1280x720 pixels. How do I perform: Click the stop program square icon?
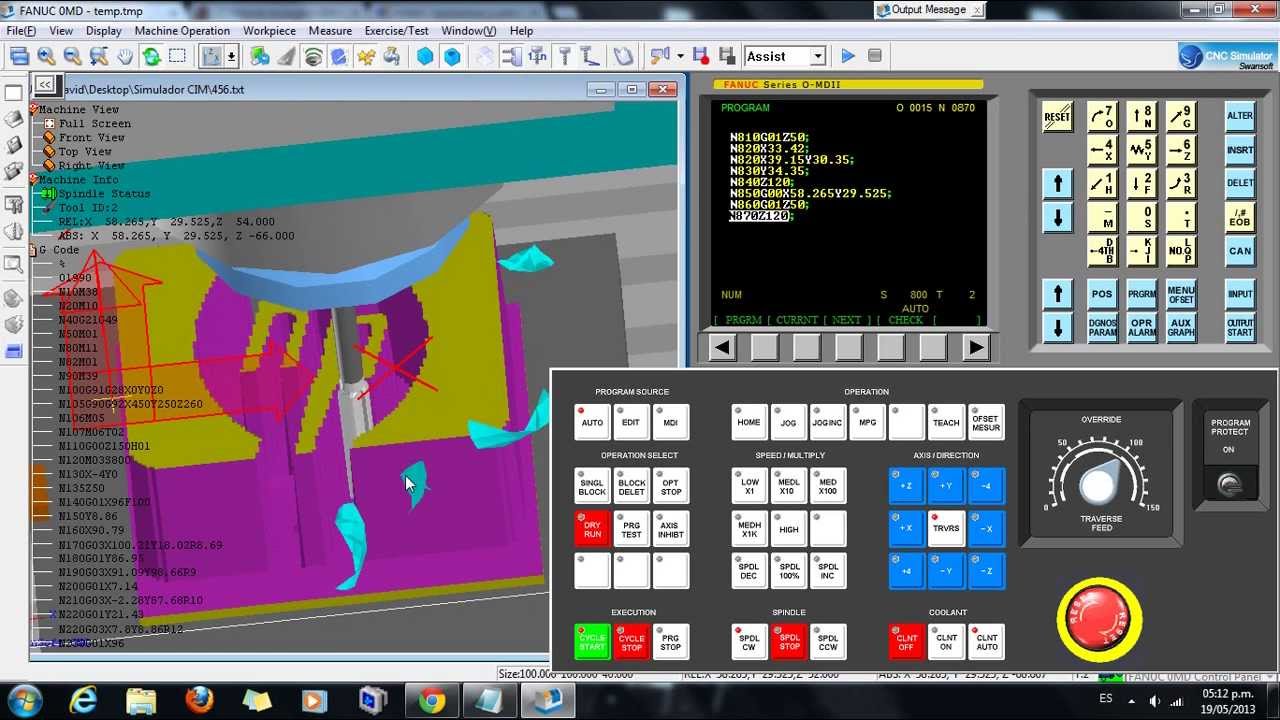click(x=875, y=57)
